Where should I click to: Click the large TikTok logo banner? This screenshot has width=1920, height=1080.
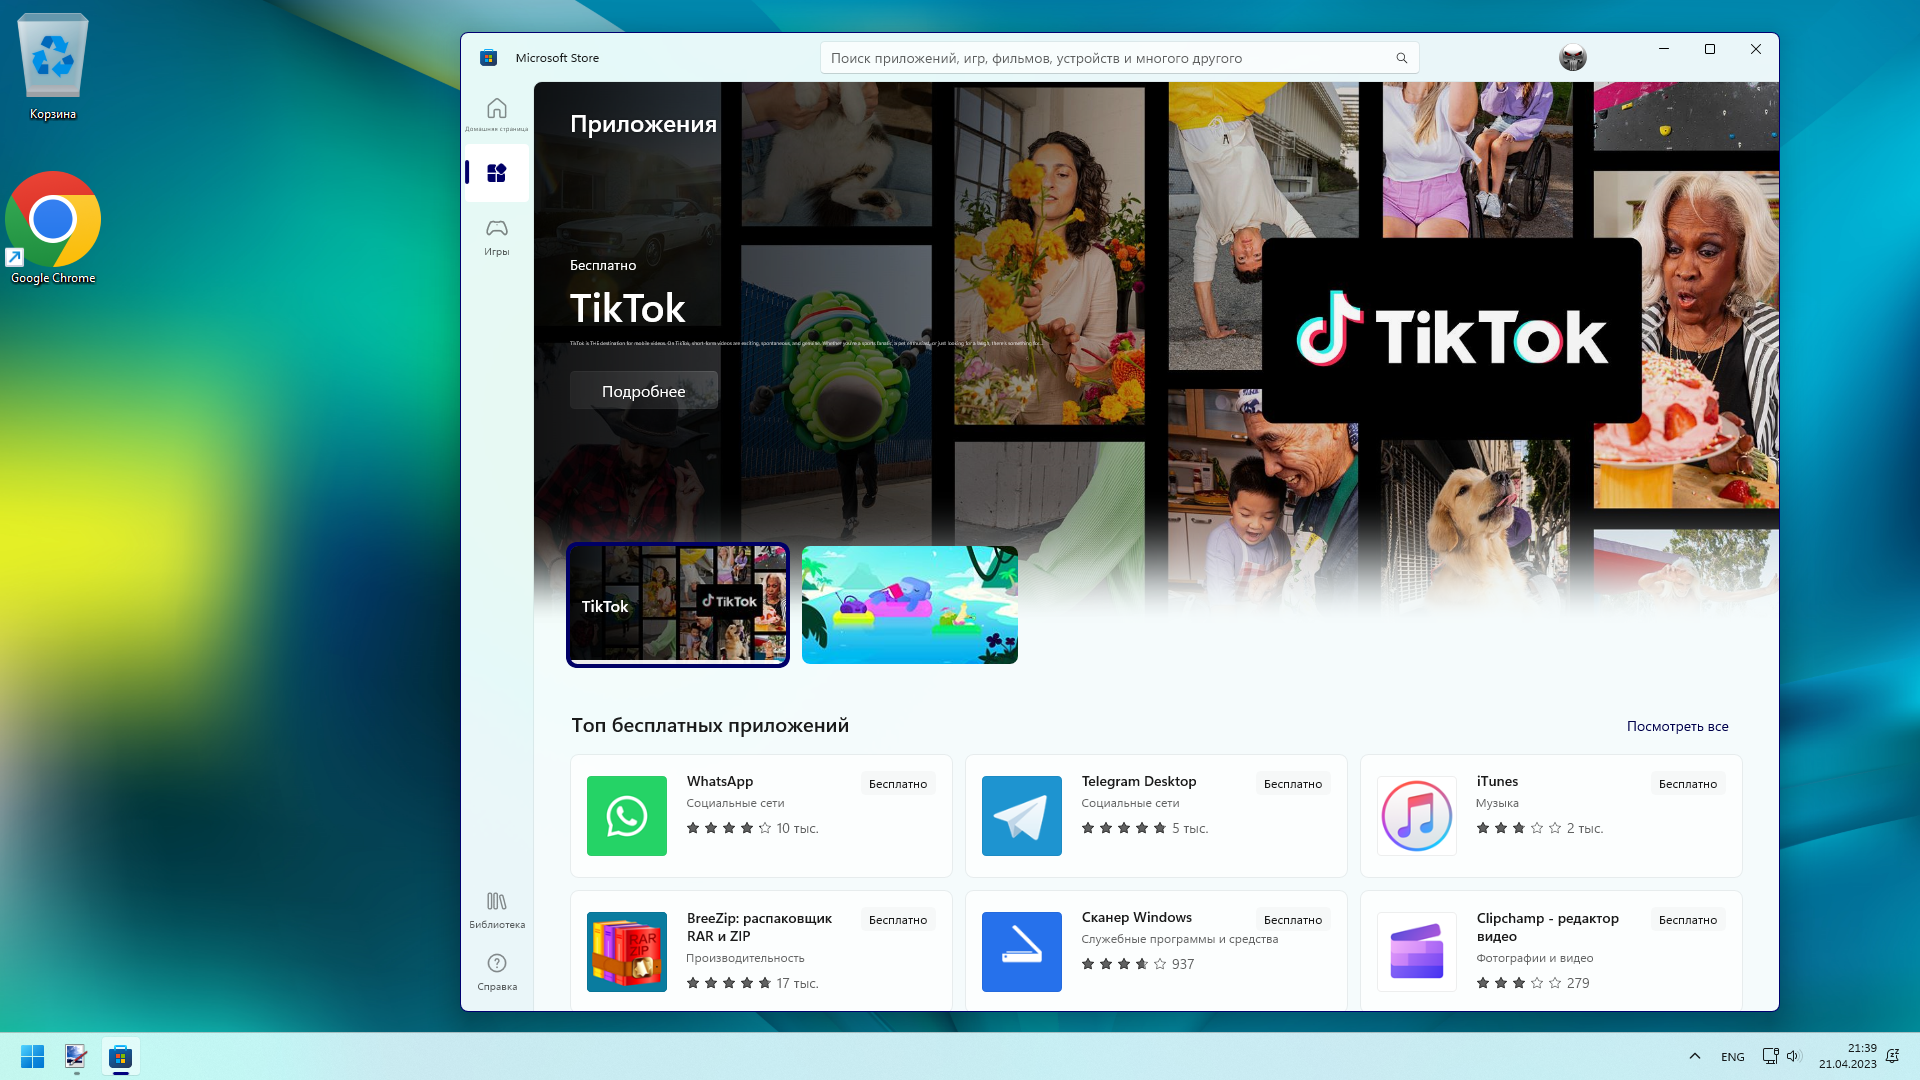click(x=1452, y=331)
